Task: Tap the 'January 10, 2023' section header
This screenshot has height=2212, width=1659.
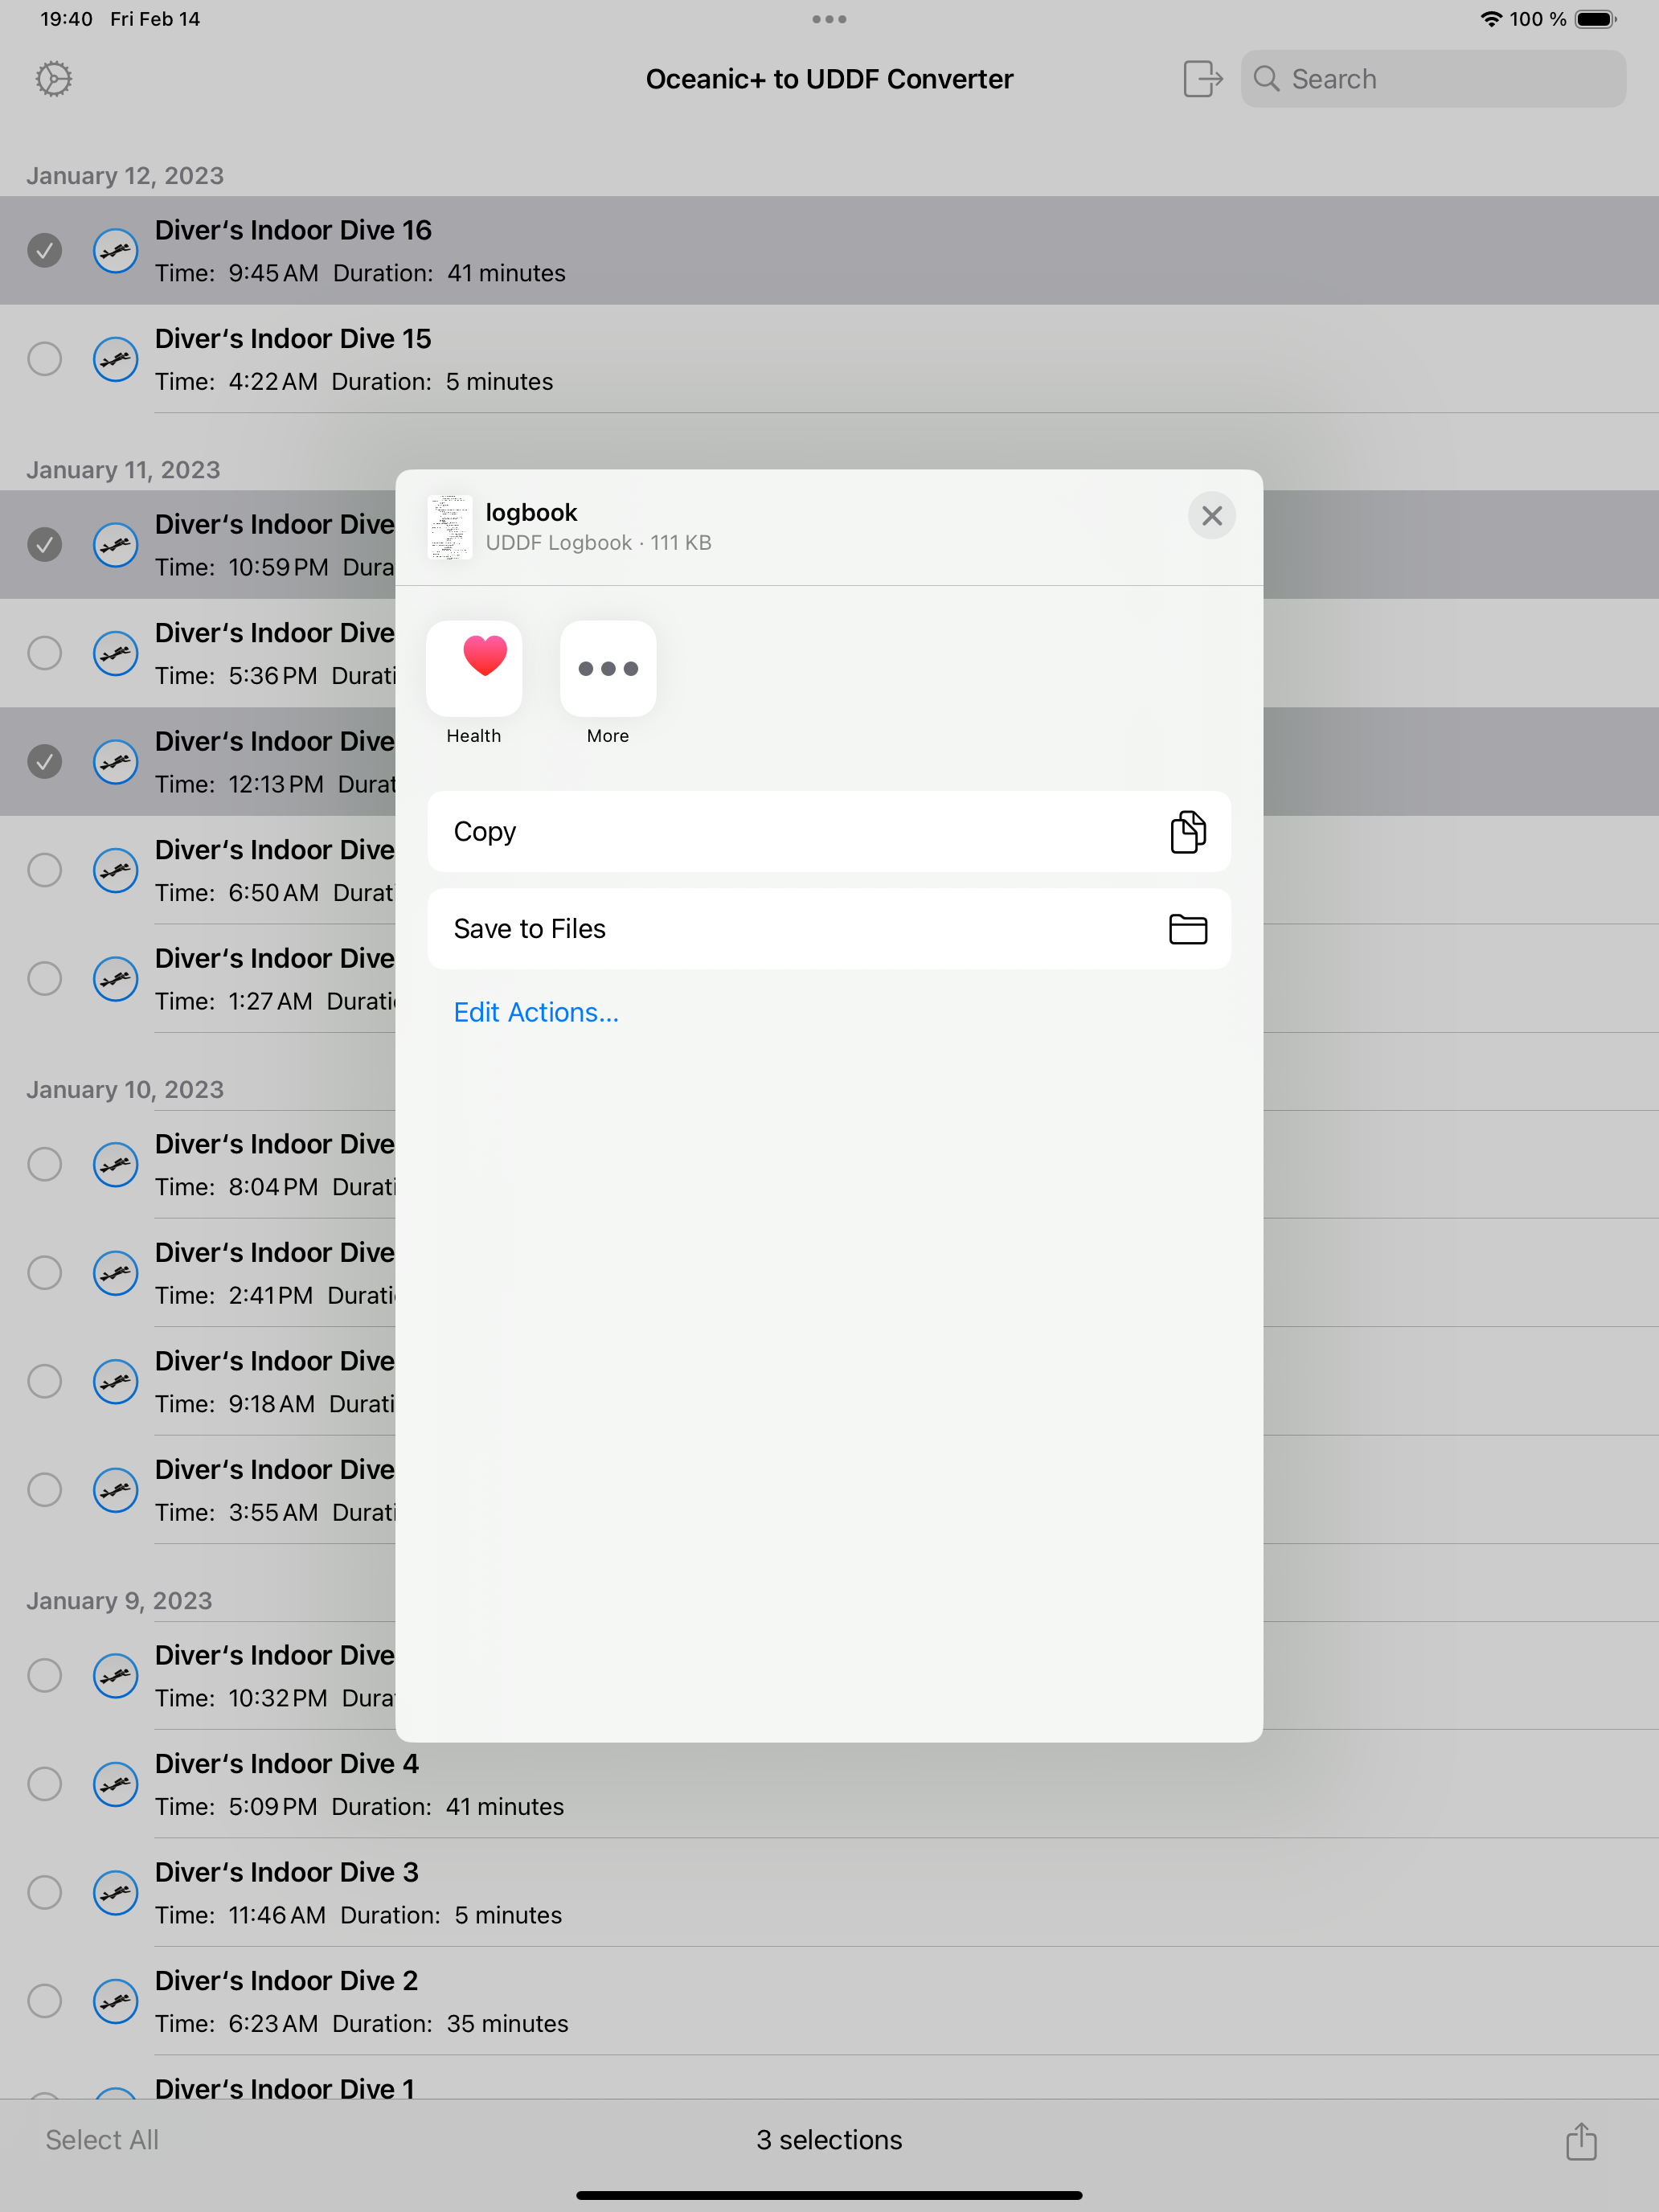Action: click(125, 1090)
